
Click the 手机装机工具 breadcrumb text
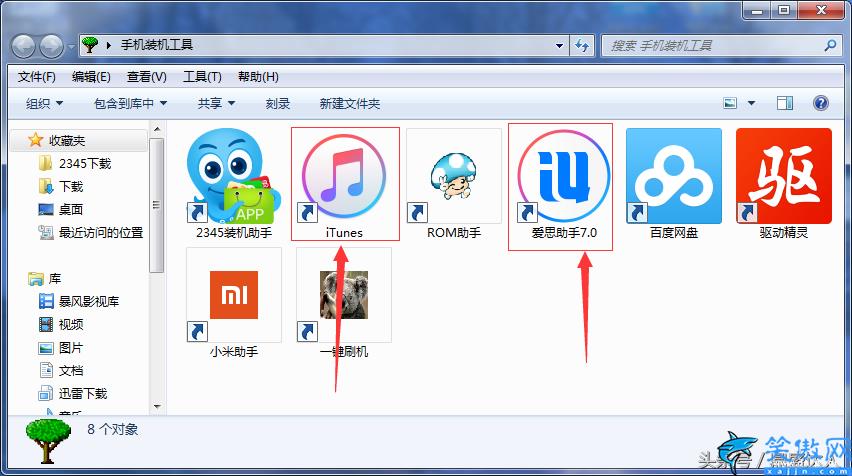[156, 45]
